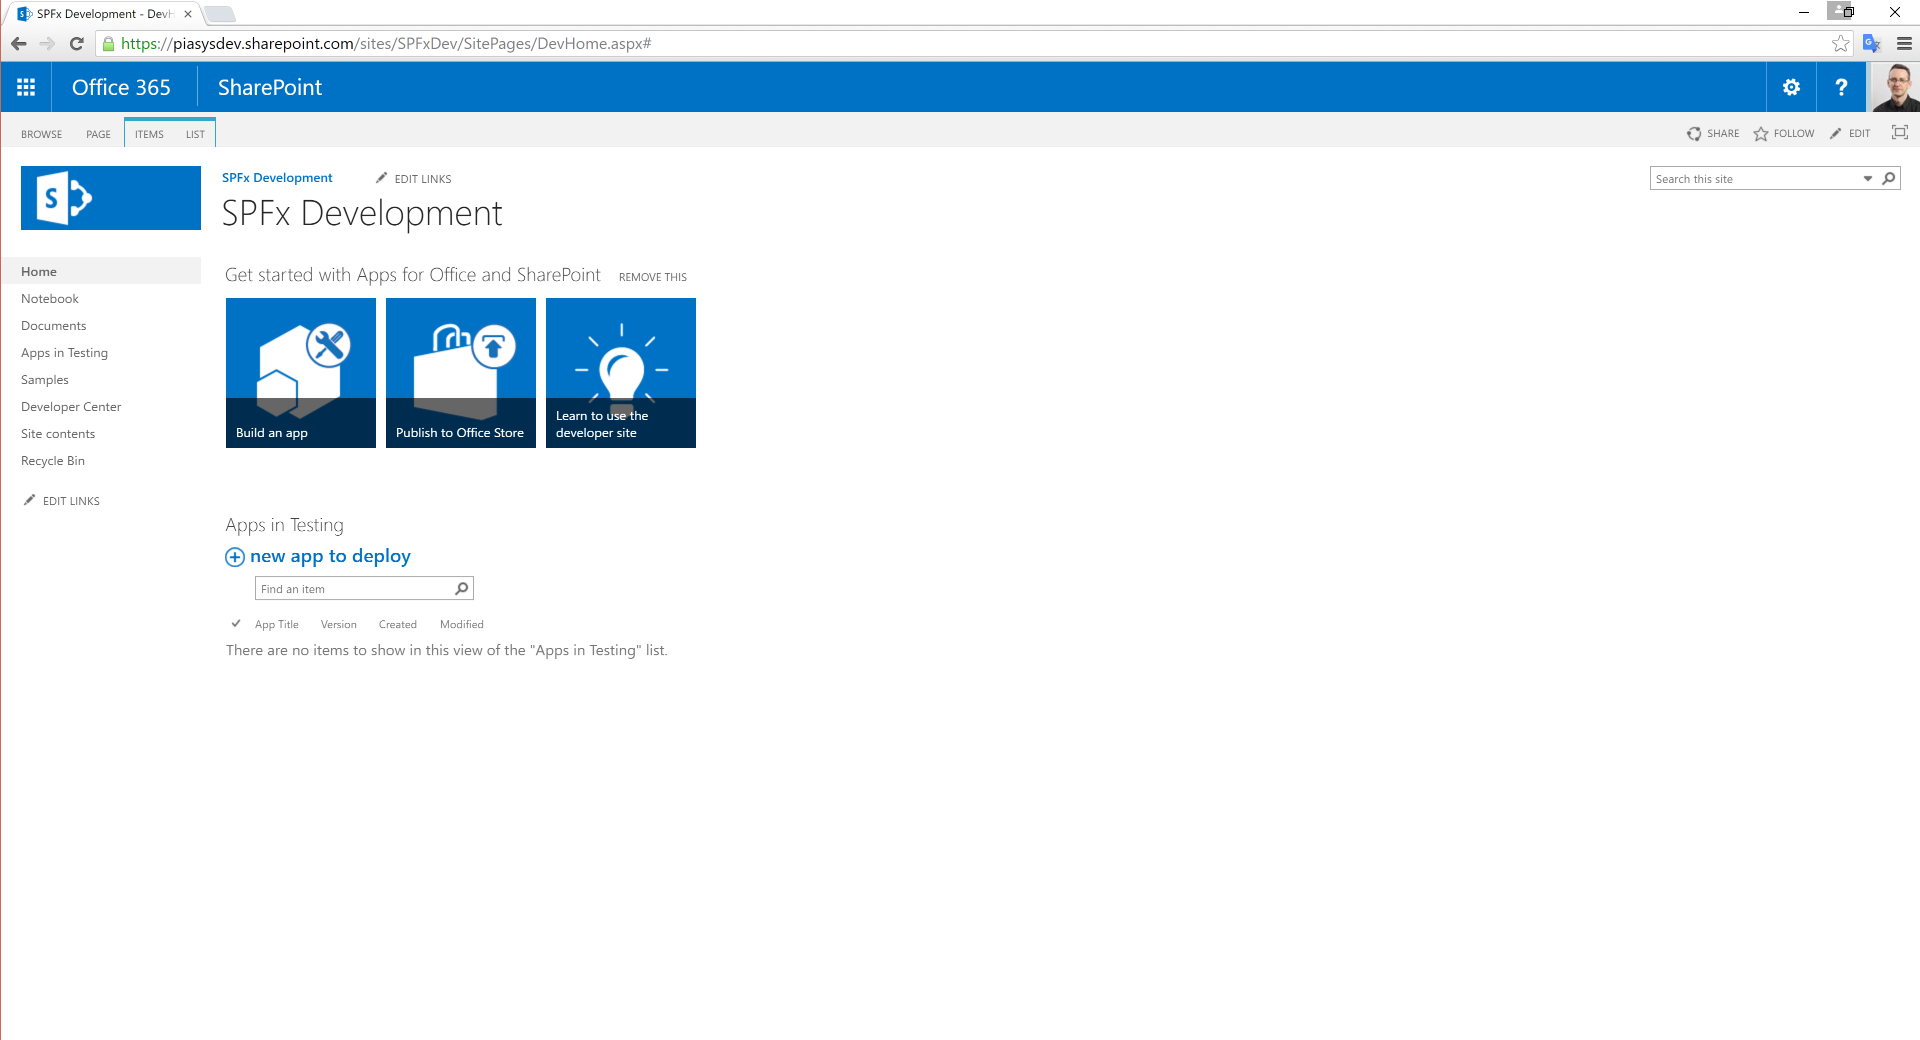
Task: Click REMOVE THIS link
Action: [x=653, y=277]
